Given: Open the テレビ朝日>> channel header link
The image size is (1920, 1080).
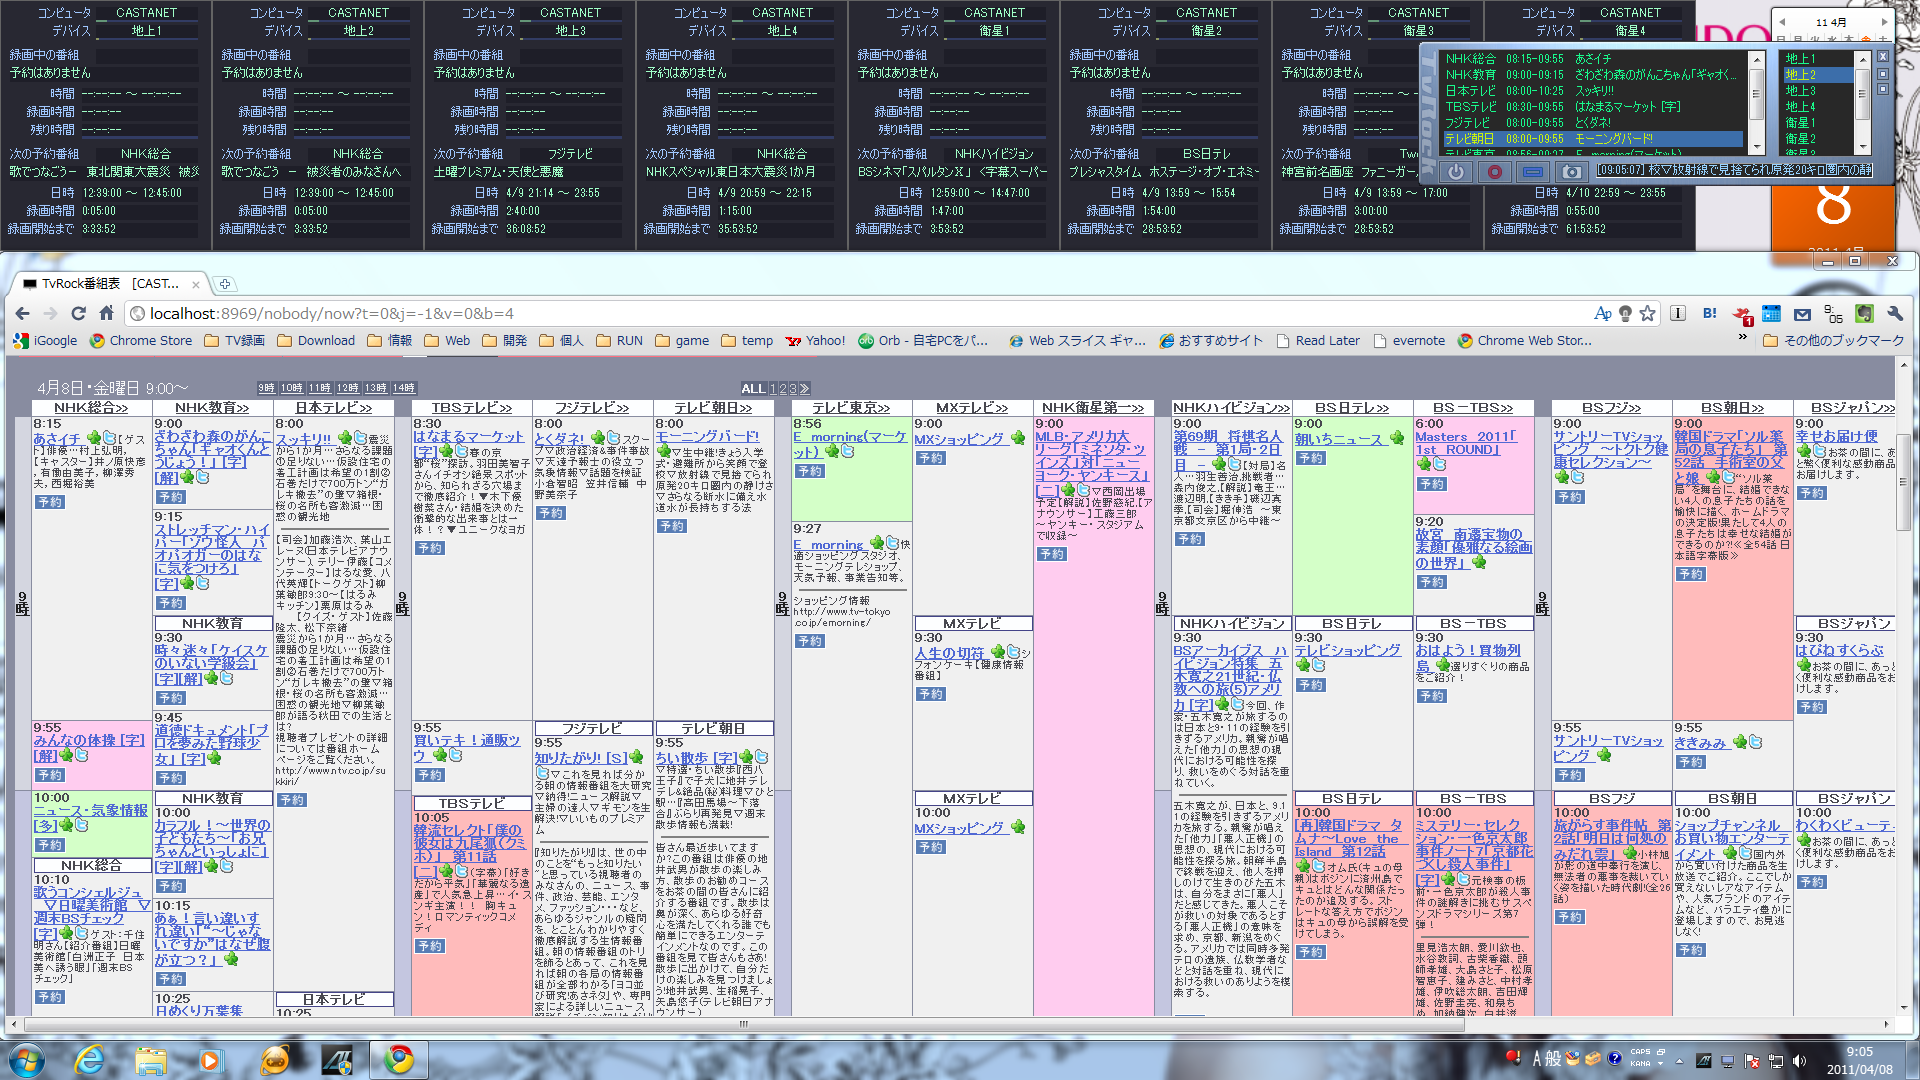Looking at the screenshot, I should point(713,408).
